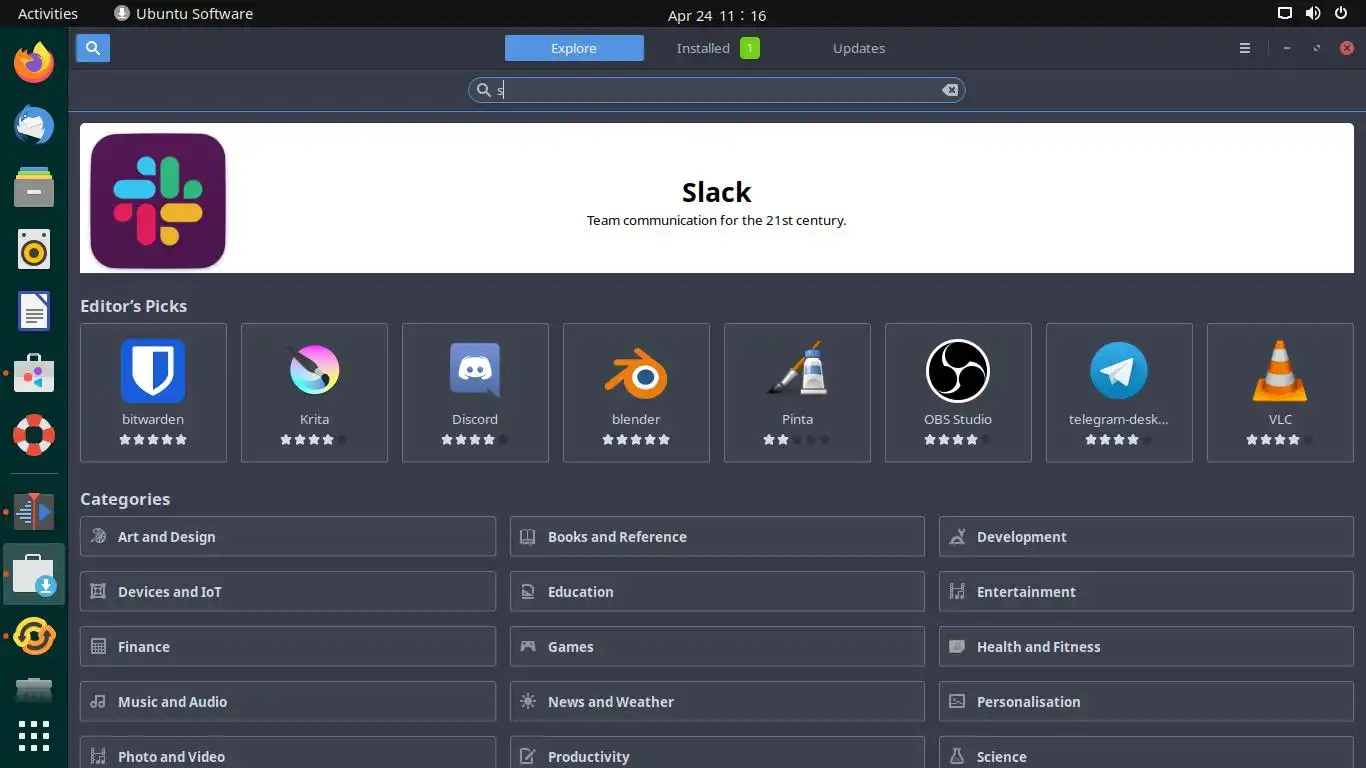Switch to the Installed tab

pyautogui.click(x=716, y=48)
